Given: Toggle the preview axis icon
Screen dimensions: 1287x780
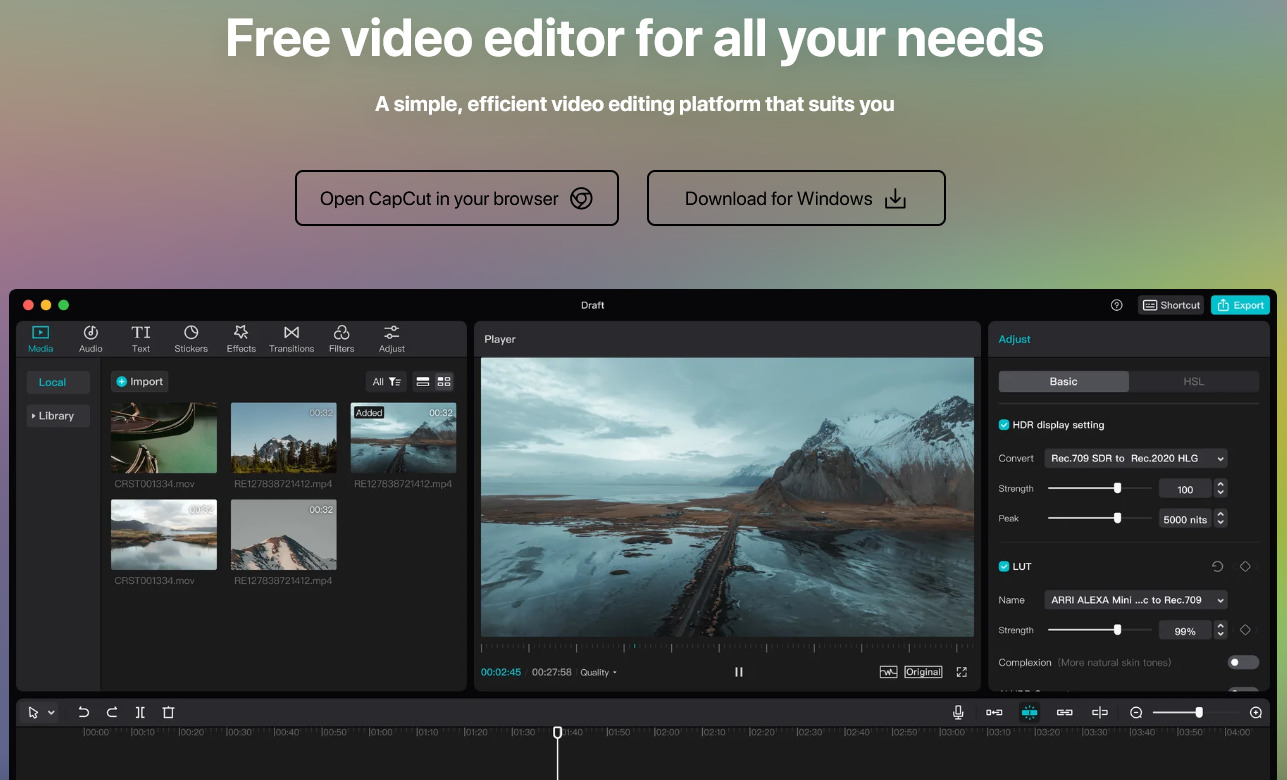Looking at the screenshot, I should point(1100,712).
